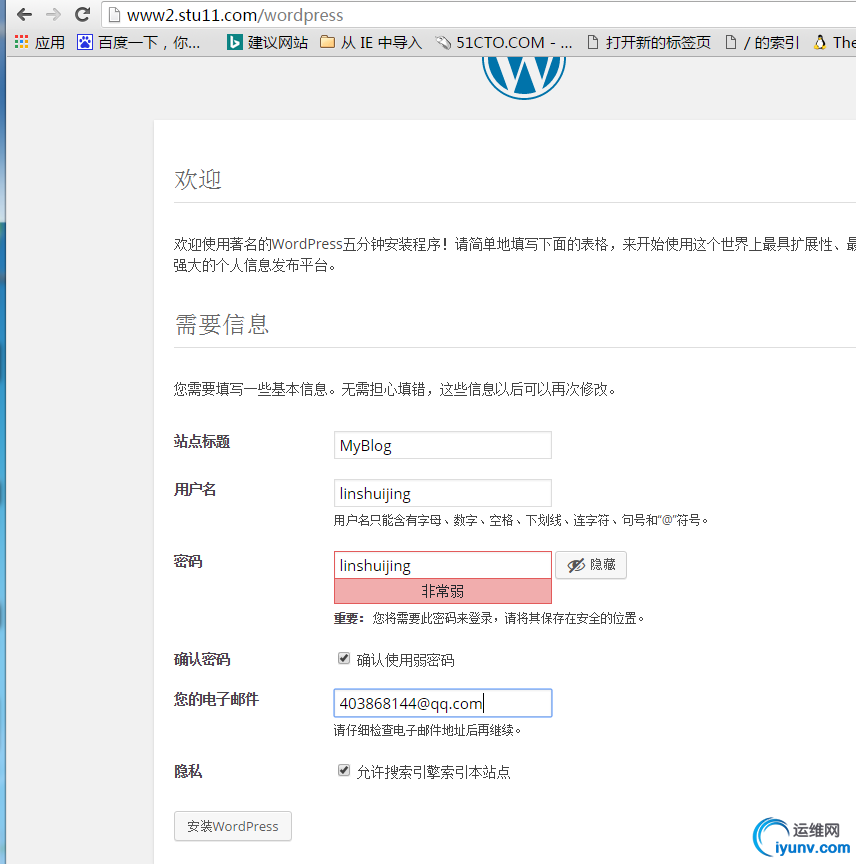This screenshot has height=864, width=856.
Task: Click the 非常弱 password strength indicator
Action: click(443, 591)
